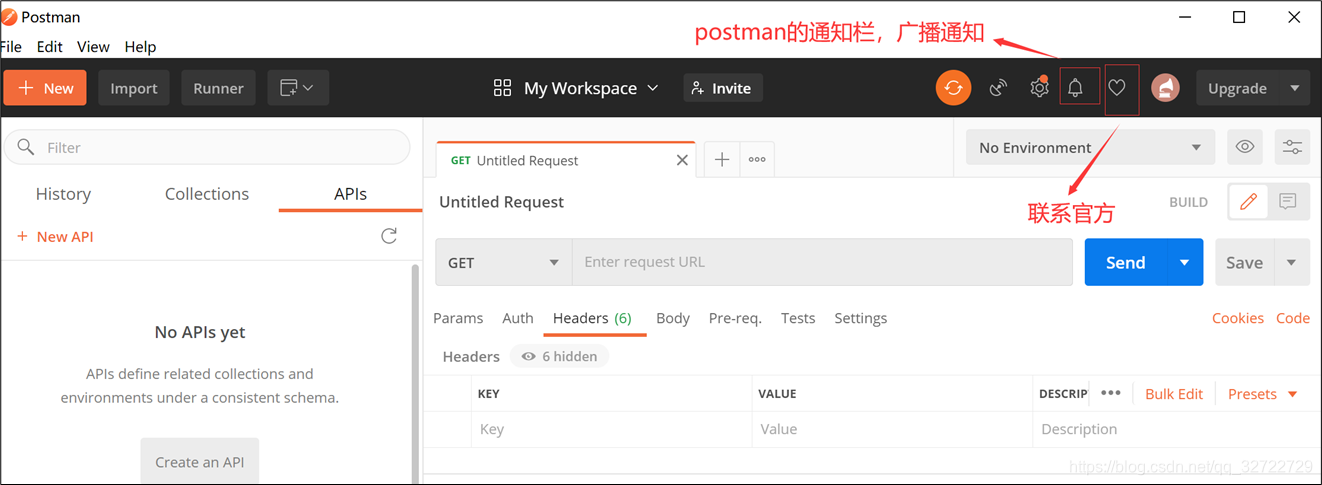Viewport: 1322px width, 485px height.
Task: Switch to the Collections tab
Action: coord(207,194)
